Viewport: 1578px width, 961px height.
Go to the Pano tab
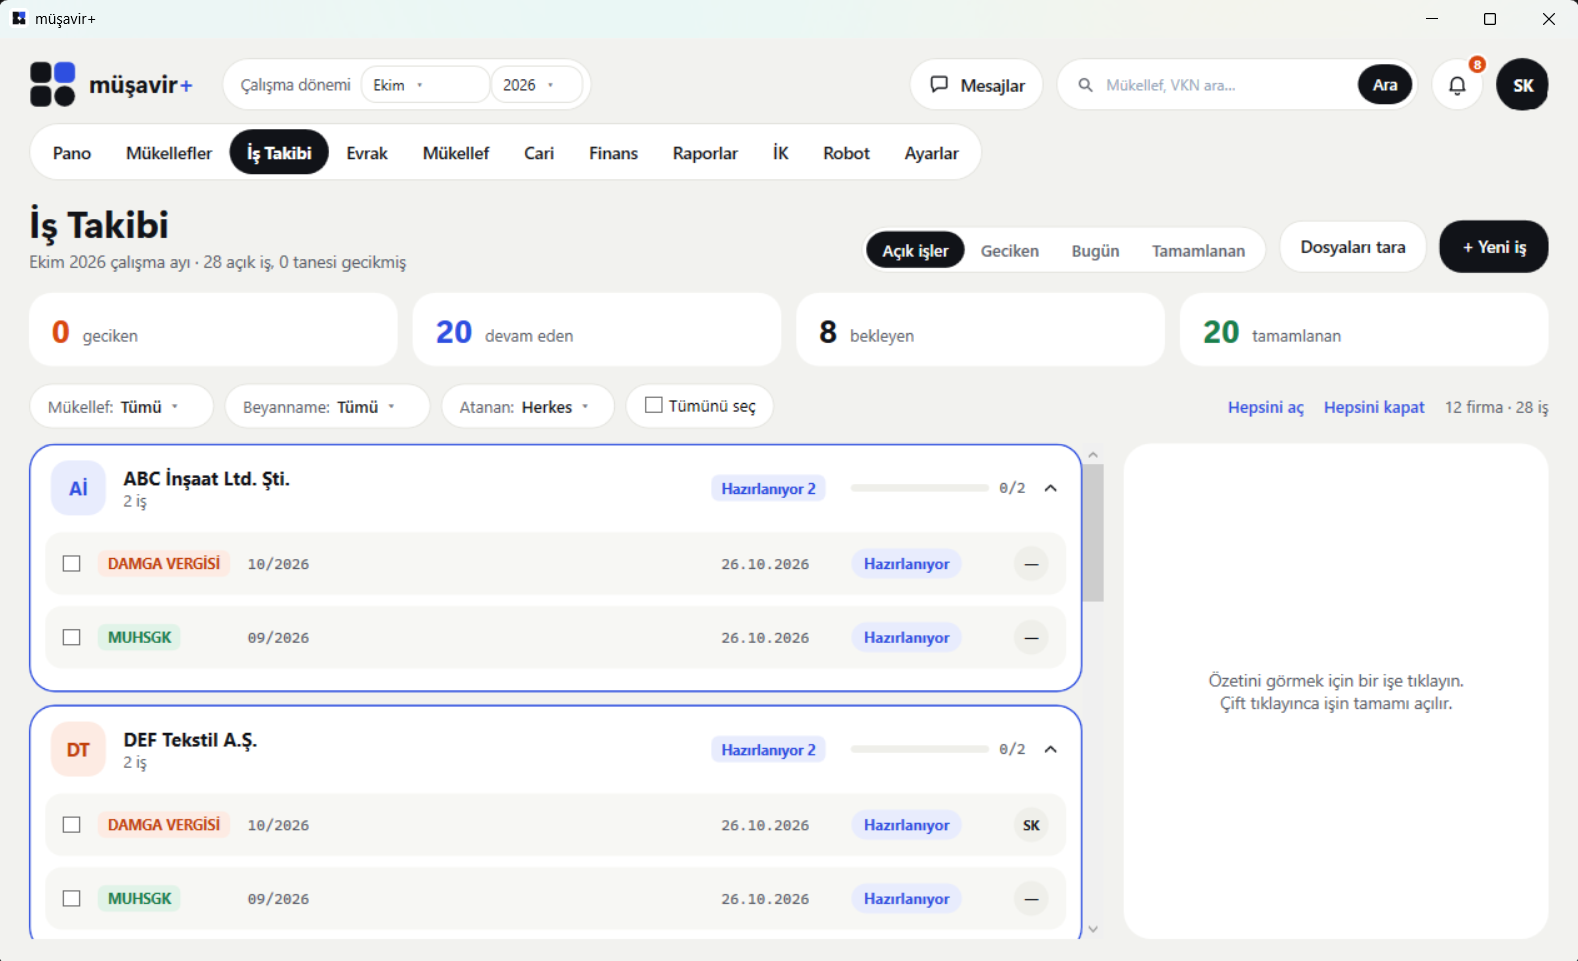tap(72, 153)
